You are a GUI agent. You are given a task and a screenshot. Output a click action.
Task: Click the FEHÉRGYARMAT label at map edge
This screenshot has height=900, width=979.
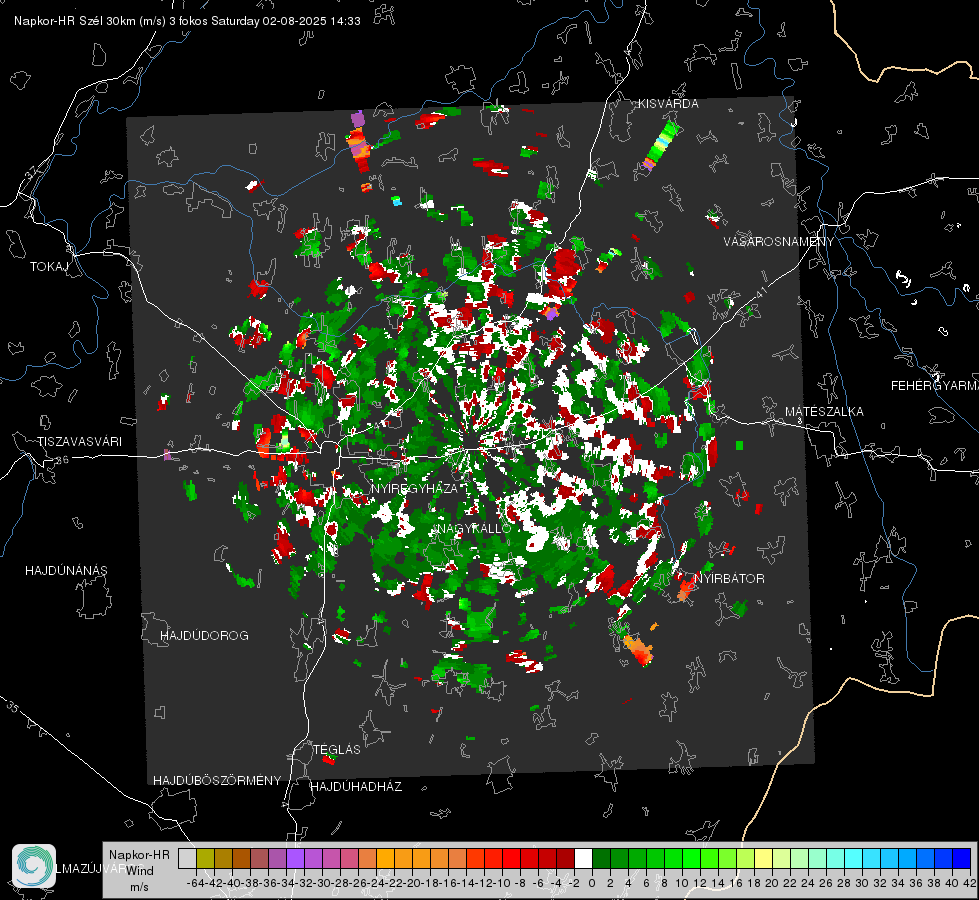[934, 386]
